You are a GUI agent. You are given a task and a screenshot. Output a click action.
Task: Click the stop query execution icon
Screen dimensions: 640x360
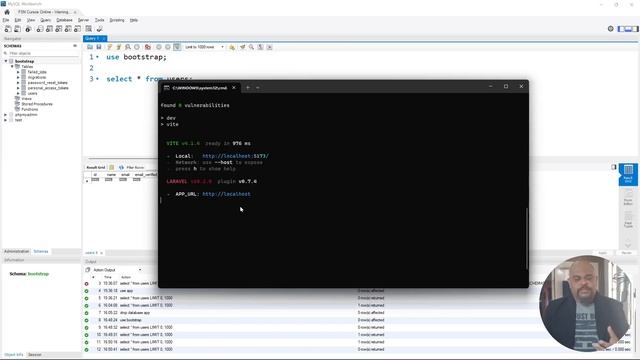click(x=137, y=47)
